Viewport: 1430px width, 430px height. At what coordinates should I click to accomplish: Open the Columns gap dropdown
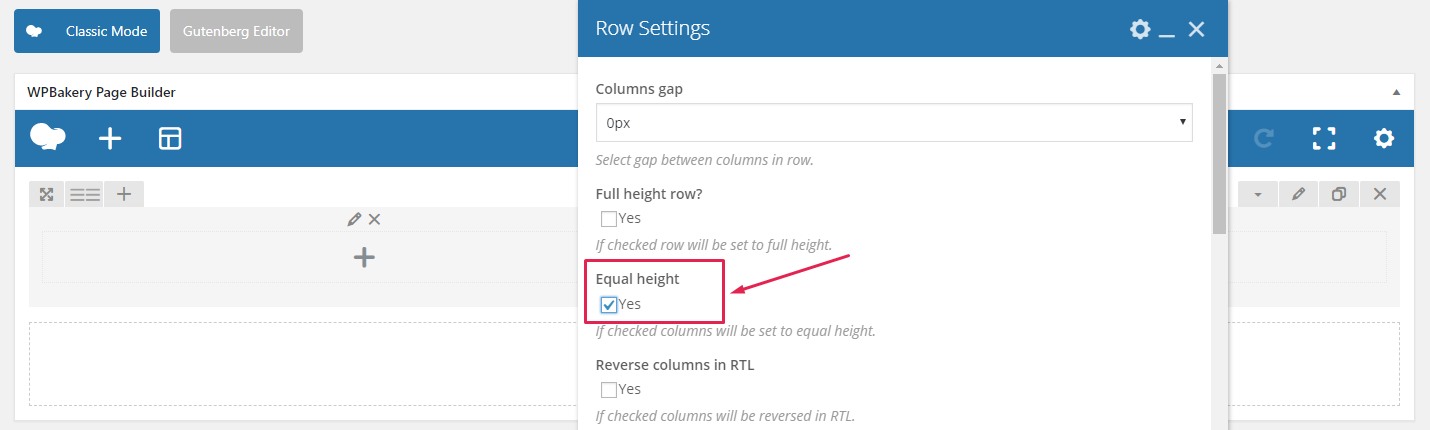[x=893, y=123]
